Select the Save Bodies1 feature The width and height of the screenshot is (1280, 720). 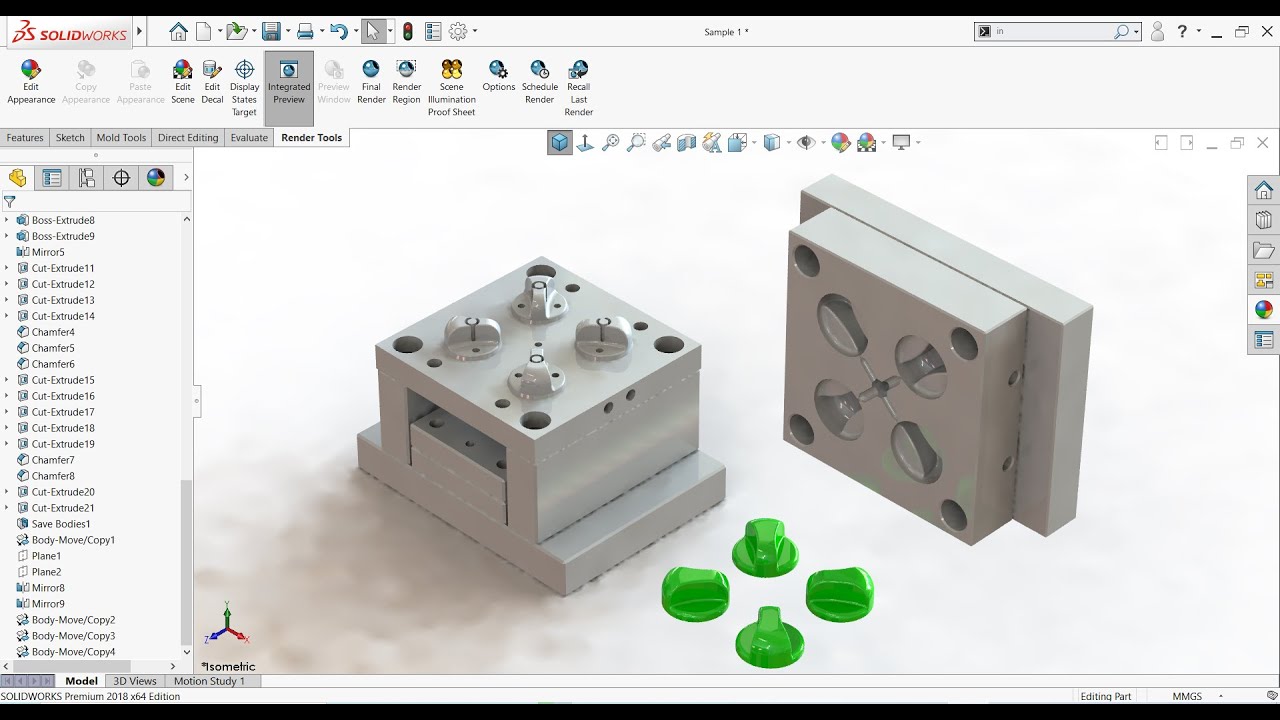tap(60, 524)
